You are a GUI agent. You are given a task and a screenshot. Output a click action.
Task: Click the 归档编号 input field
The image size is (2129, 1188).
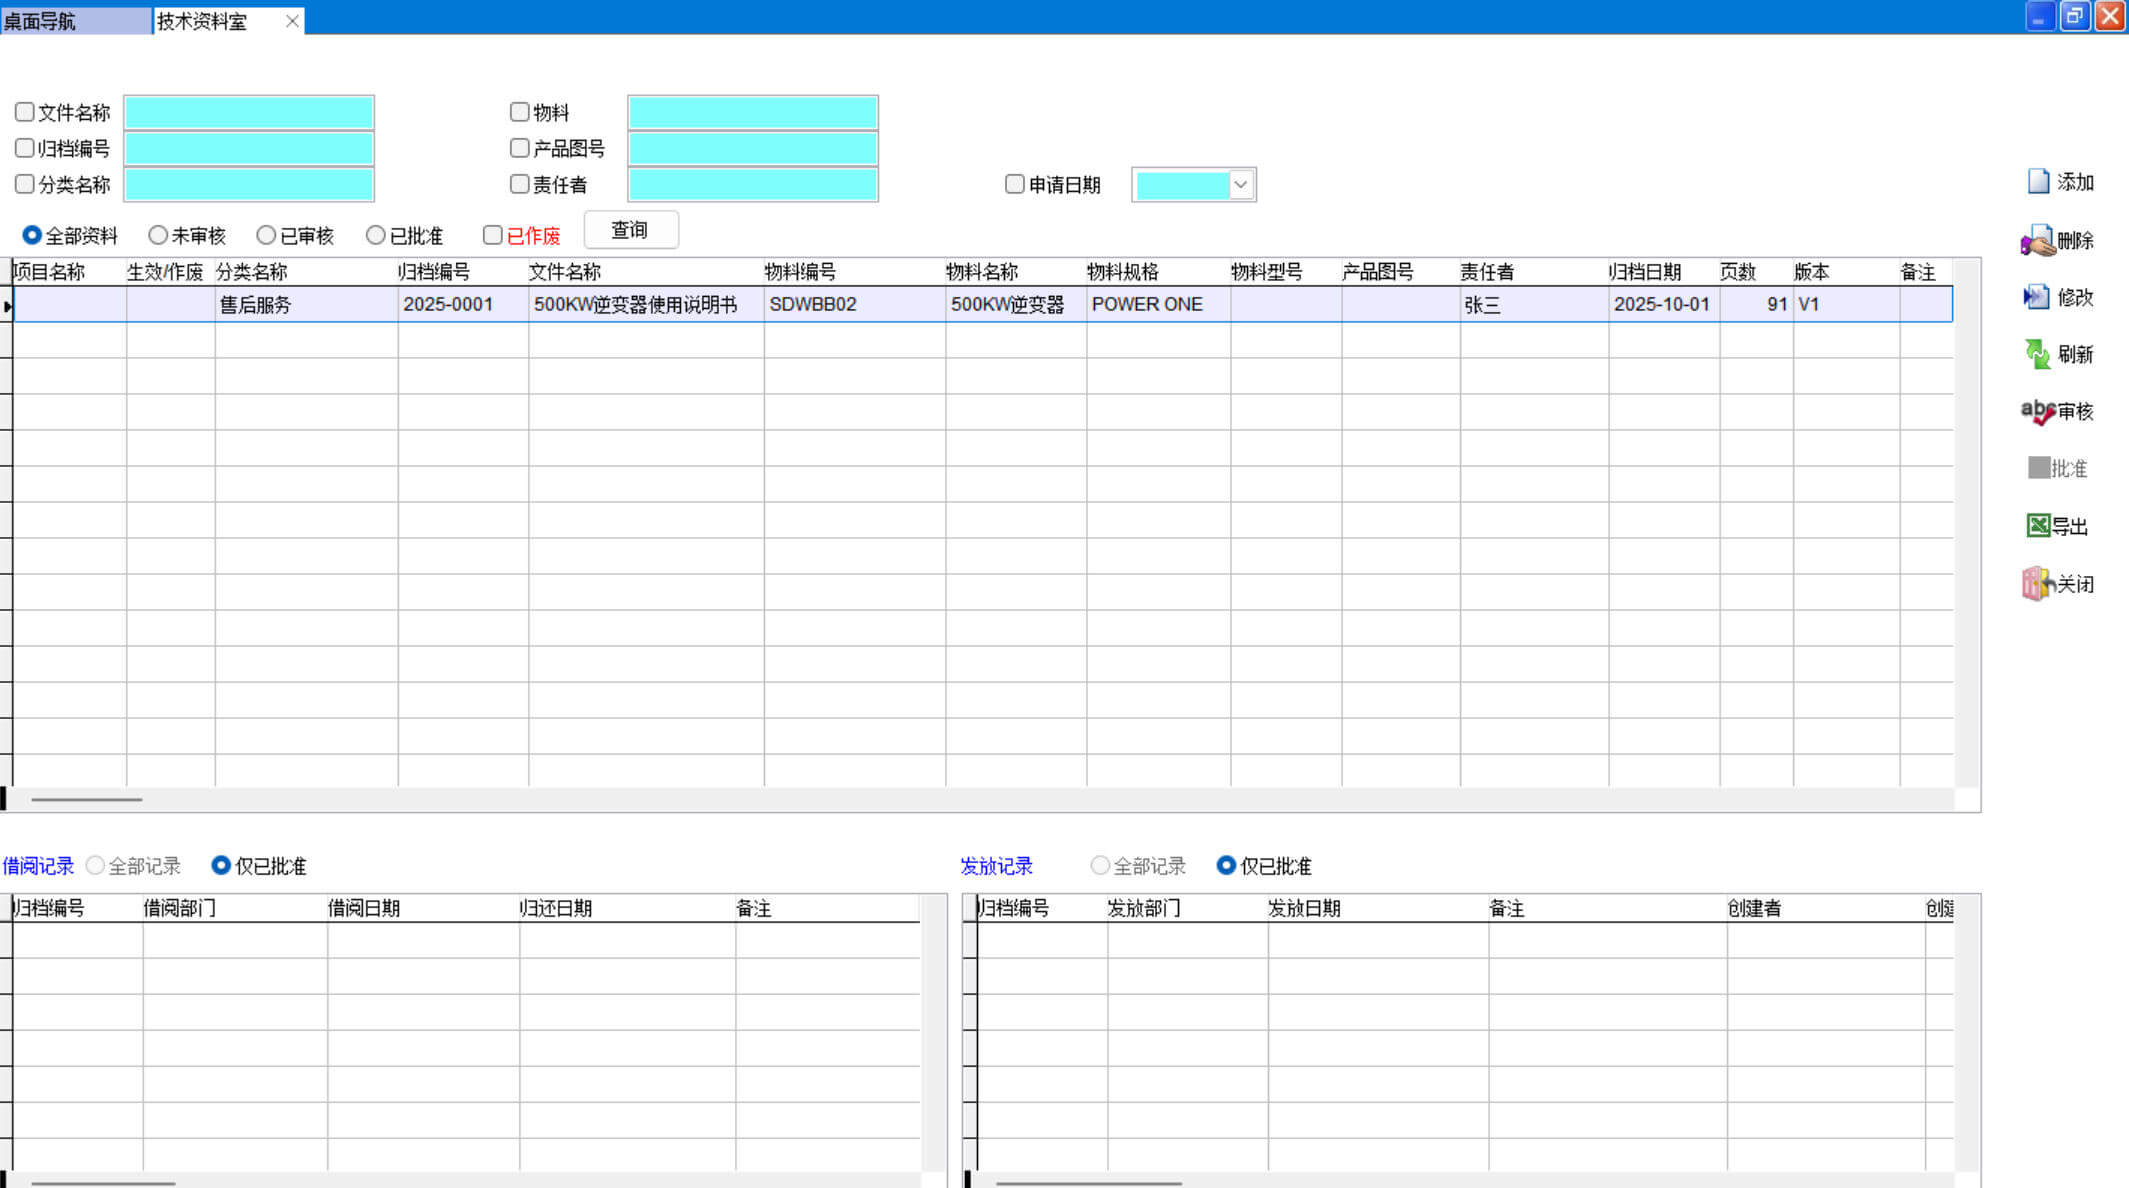249,149
